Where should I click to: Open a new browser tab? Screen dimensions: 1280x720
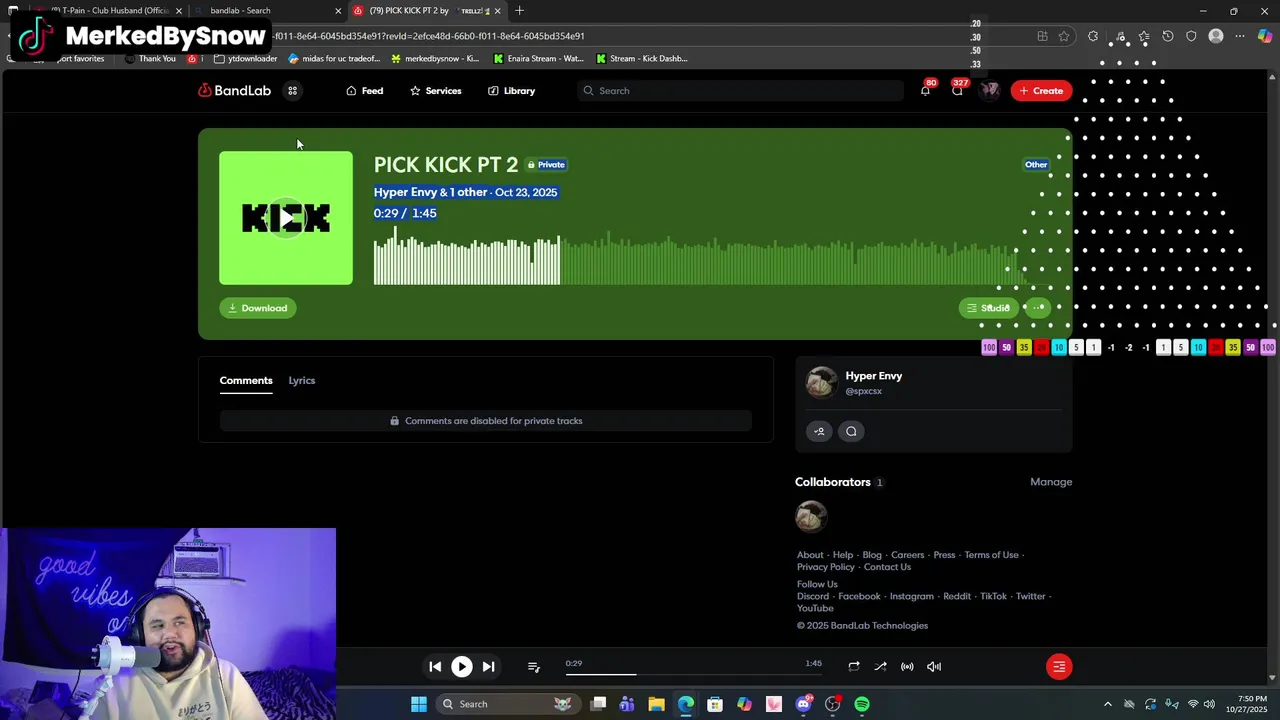tap(519, 11)
